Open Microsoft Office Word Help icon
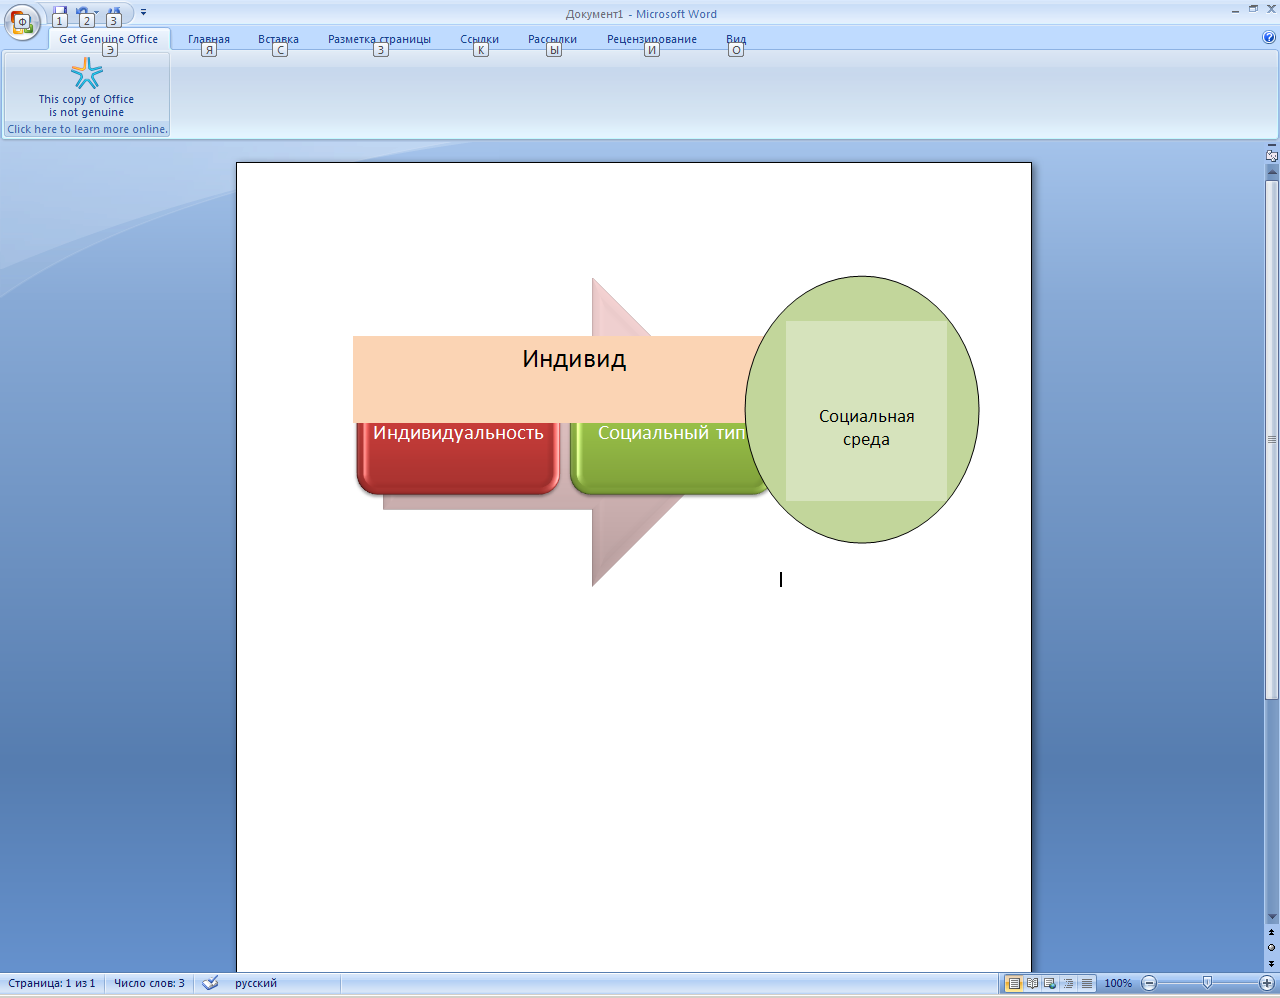The height and width of the screenshot is (998, 1280). pos(1269,38)
